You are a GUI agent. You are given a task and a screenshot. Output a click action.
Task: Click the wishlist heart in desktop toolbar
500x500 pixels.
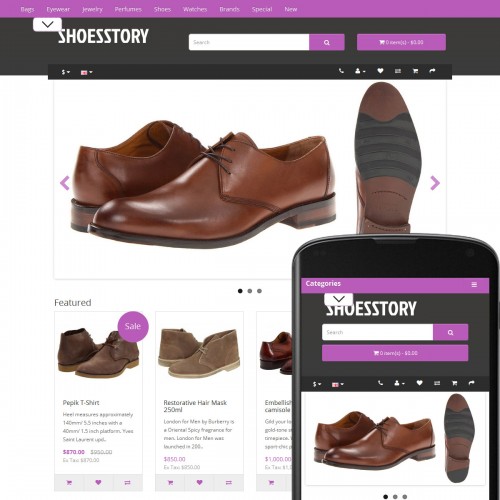point(380,71)
